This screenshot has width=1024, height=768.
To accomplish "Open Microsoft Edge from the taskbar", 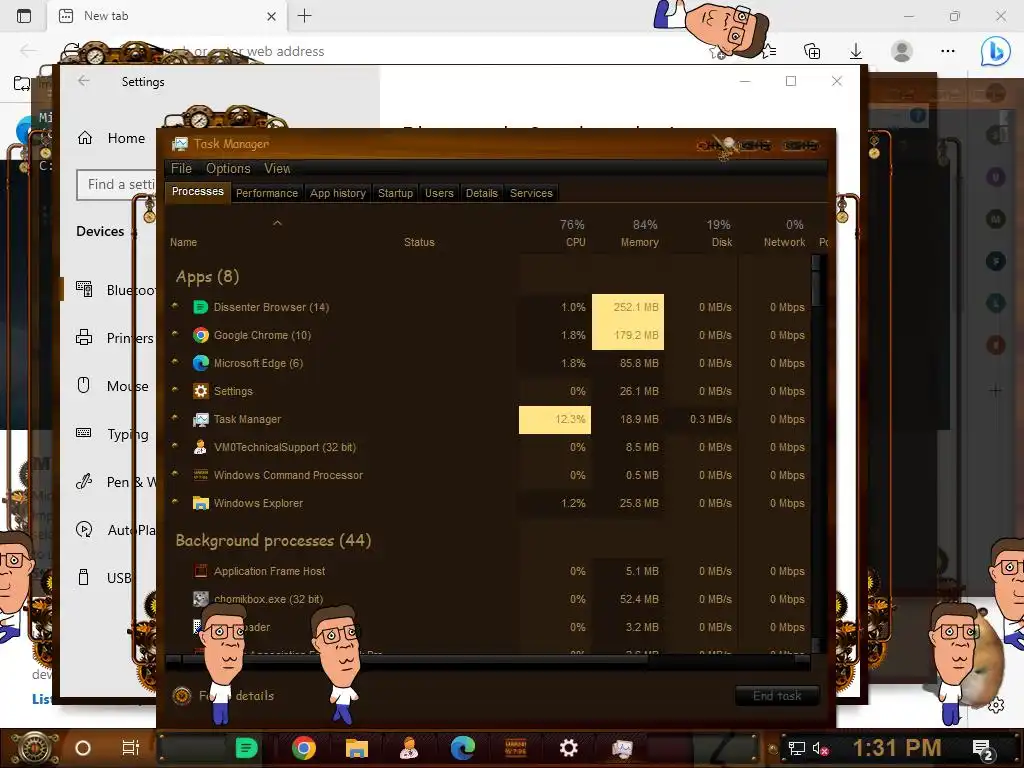I will tap(462, 748).
